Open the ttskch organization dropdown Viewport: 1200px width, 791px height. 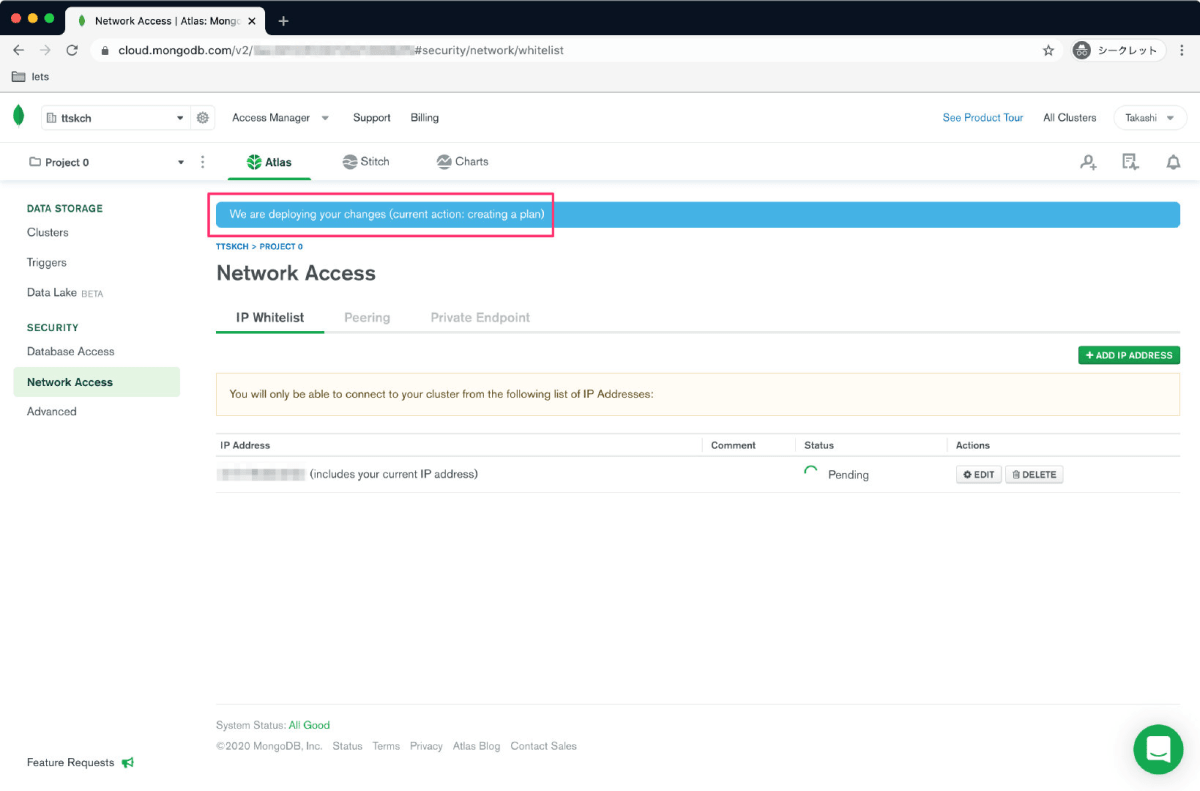115,118
